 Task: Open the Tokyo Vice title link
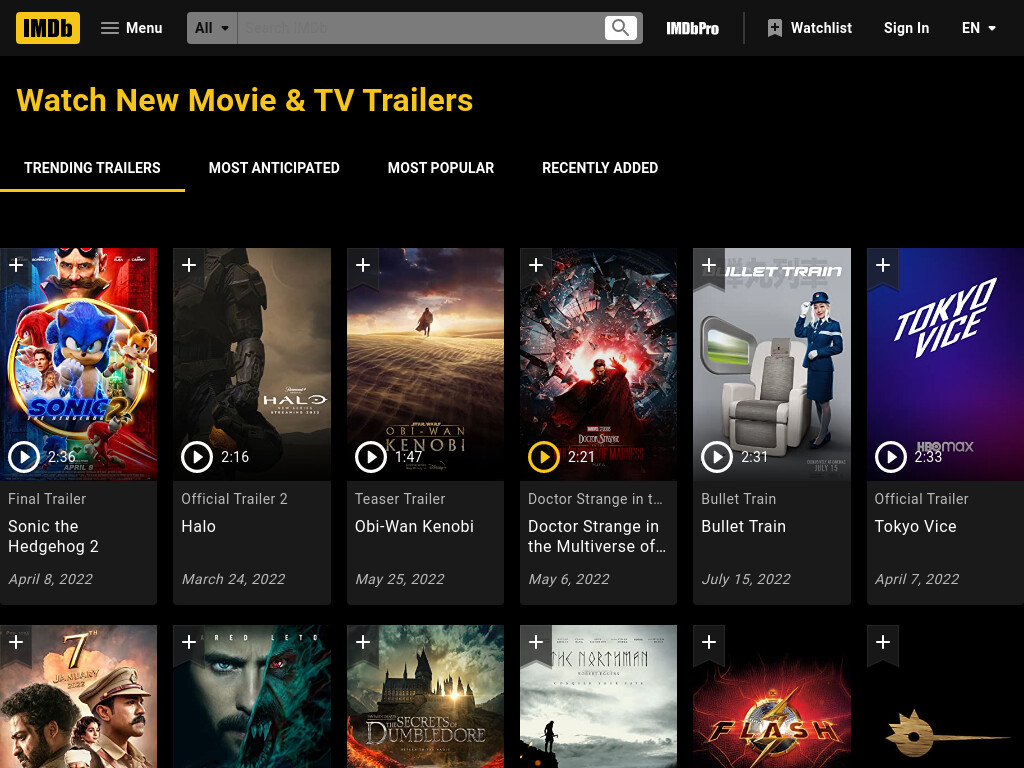click(x=916, y=526)
